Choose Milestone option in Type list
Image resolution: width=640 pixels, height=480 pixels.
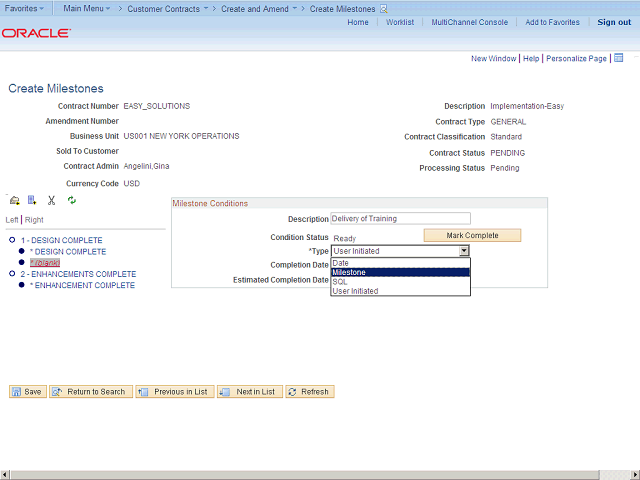click(400, 272)
